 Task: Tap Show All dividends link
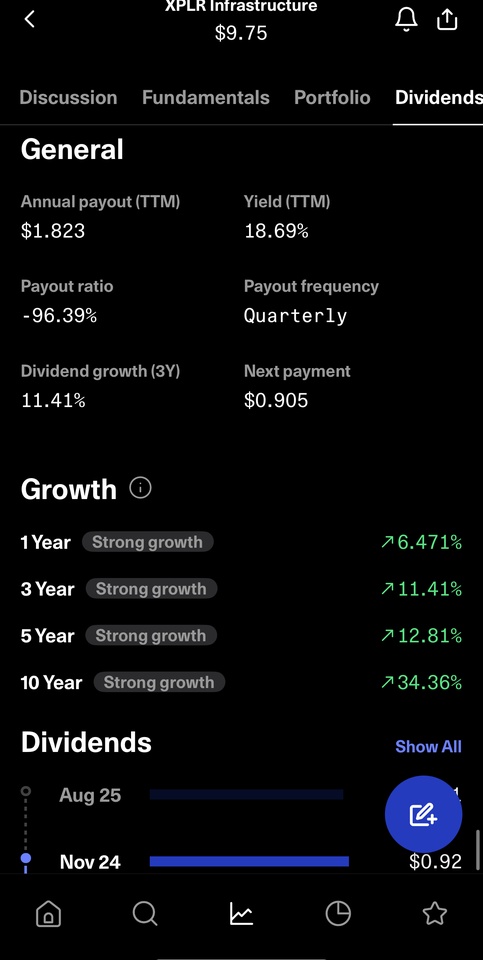(x=429, y=746)
